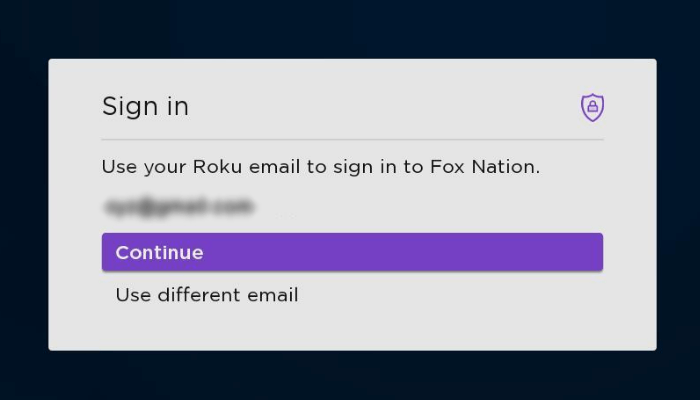Tap the padlock badge in dialog corner
Viewport: 700px width, 400px height.
593,107
